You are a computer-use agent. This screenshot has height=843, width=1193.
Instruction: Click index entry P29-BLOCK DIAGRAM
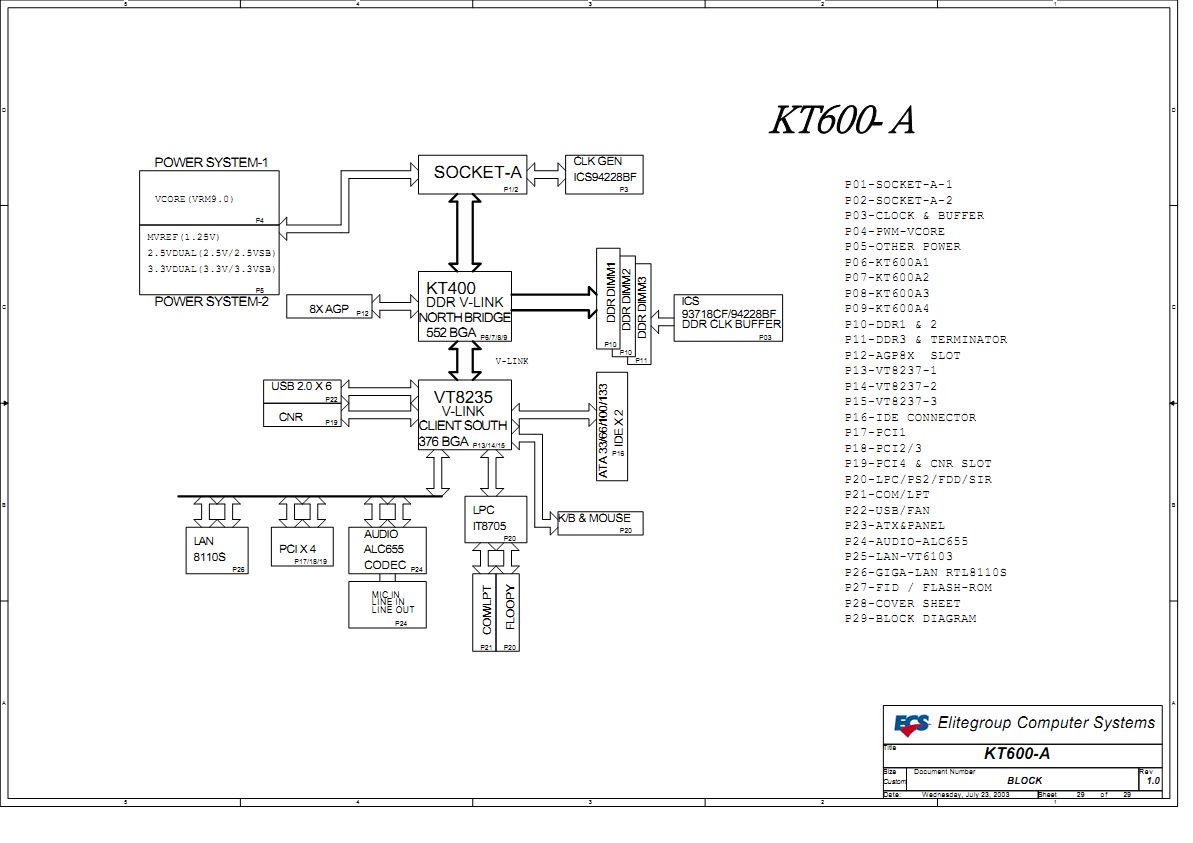point(910,619)
